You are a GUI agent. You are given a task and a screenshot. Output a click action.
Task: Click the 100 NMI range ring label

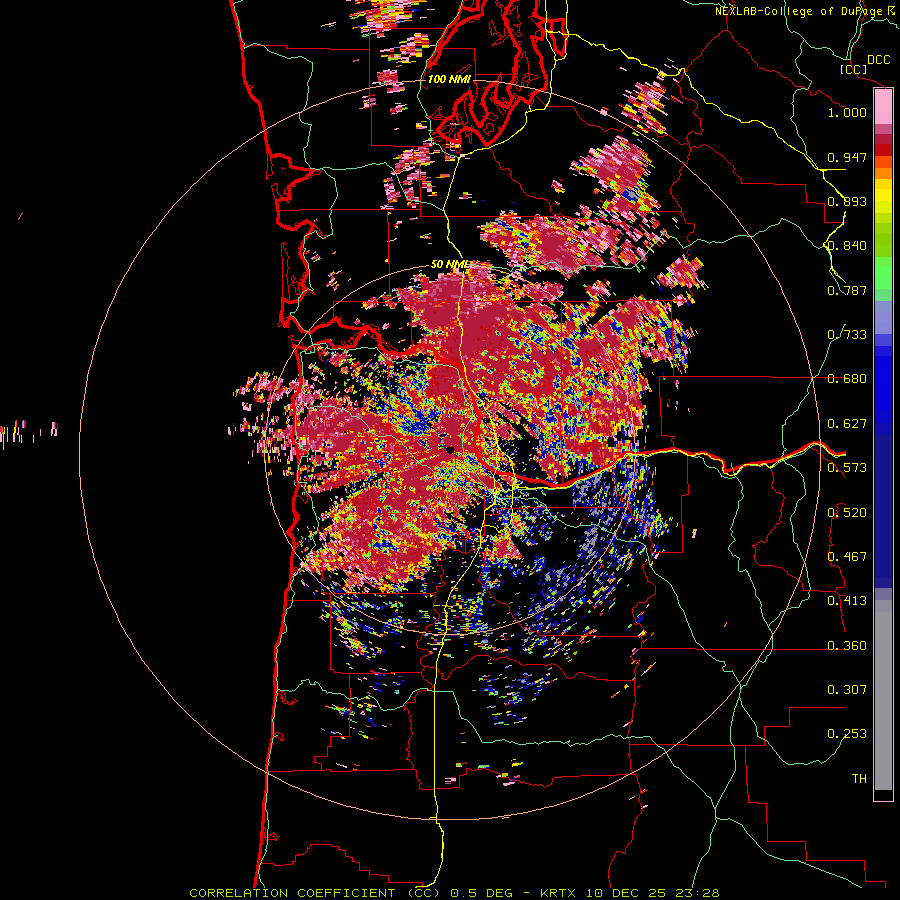449,79
